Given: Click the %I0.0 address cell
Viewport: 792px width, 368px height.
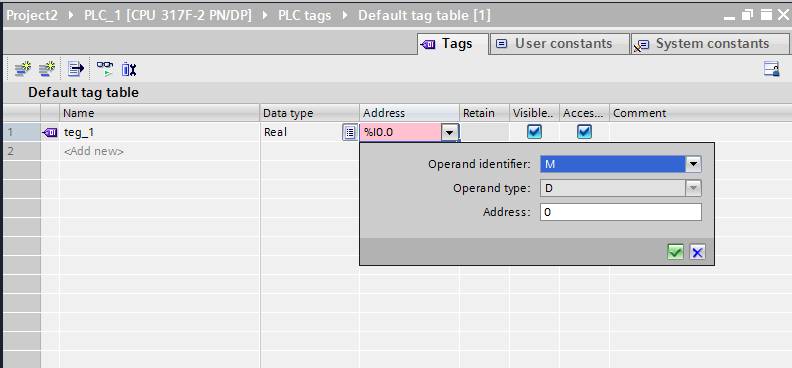Looking at the screenshot, I should (401, 133).
